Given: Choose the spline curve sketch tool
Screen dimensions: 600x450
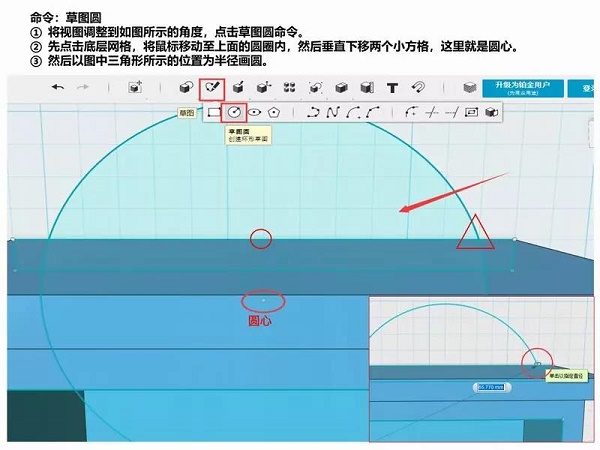Looking at the screenshot, I should (x=333, y=113).
